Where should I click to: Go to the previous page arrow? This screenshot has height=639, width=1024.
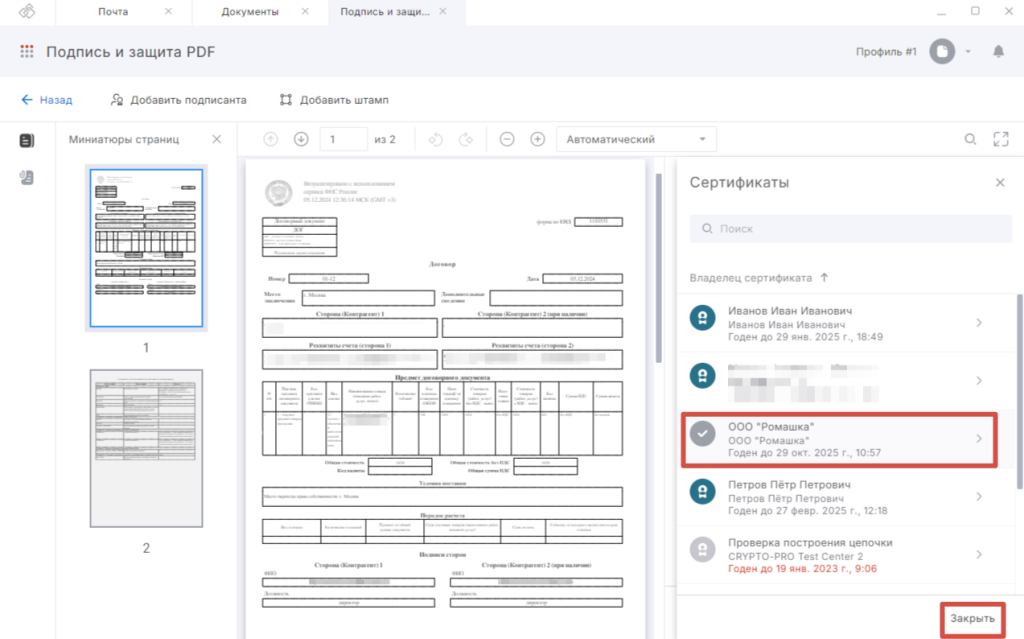click(270, 139)
